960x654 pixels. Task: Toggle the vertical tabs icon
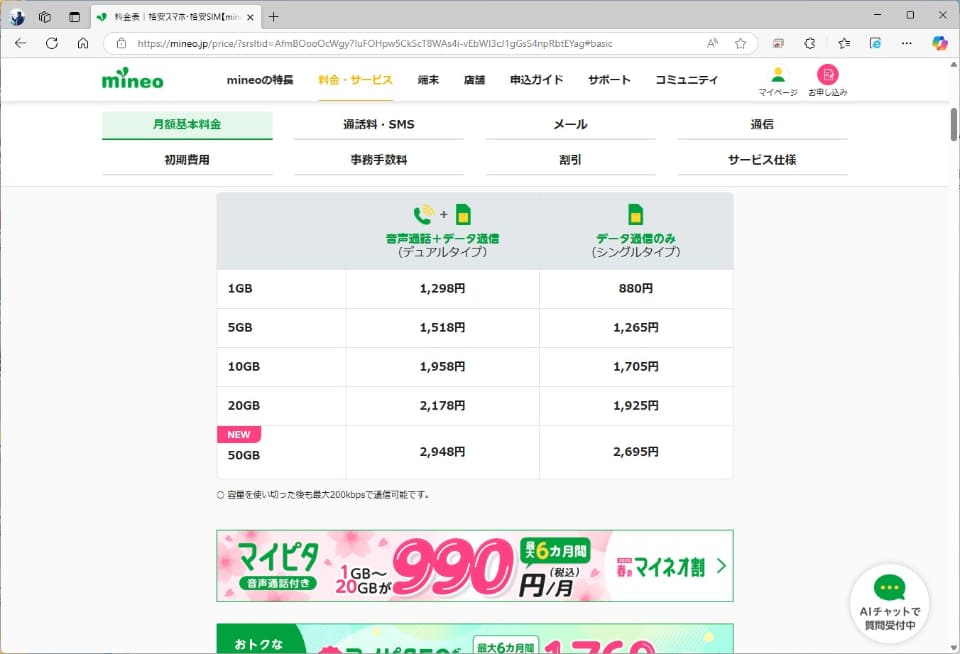[74, 17]
